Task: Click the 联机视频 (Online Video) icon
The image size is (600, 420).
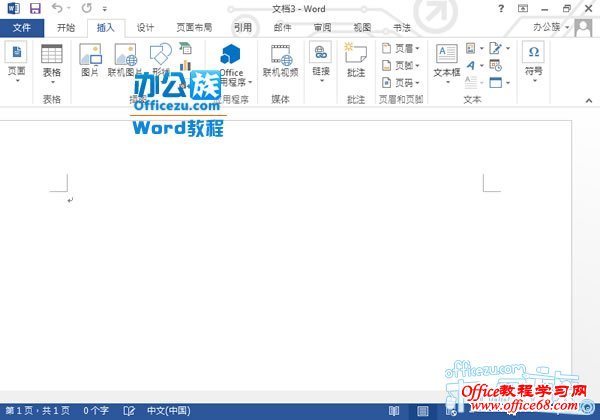Action: pyautogui.click(x=280, y=60)
